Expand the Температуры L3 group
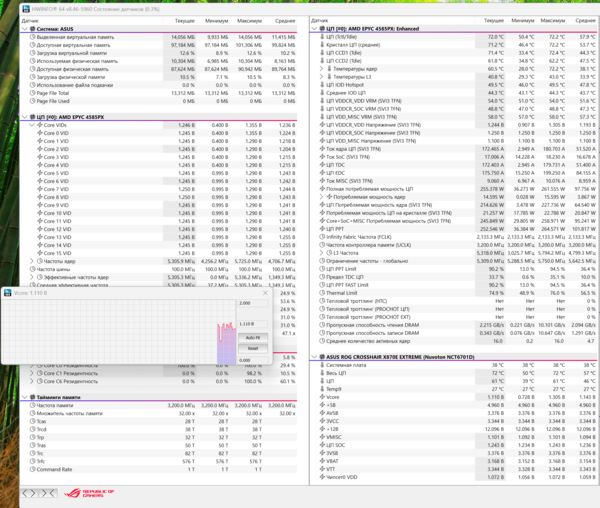600x508 pixels. pyautogui.click(x=321, y=77)
